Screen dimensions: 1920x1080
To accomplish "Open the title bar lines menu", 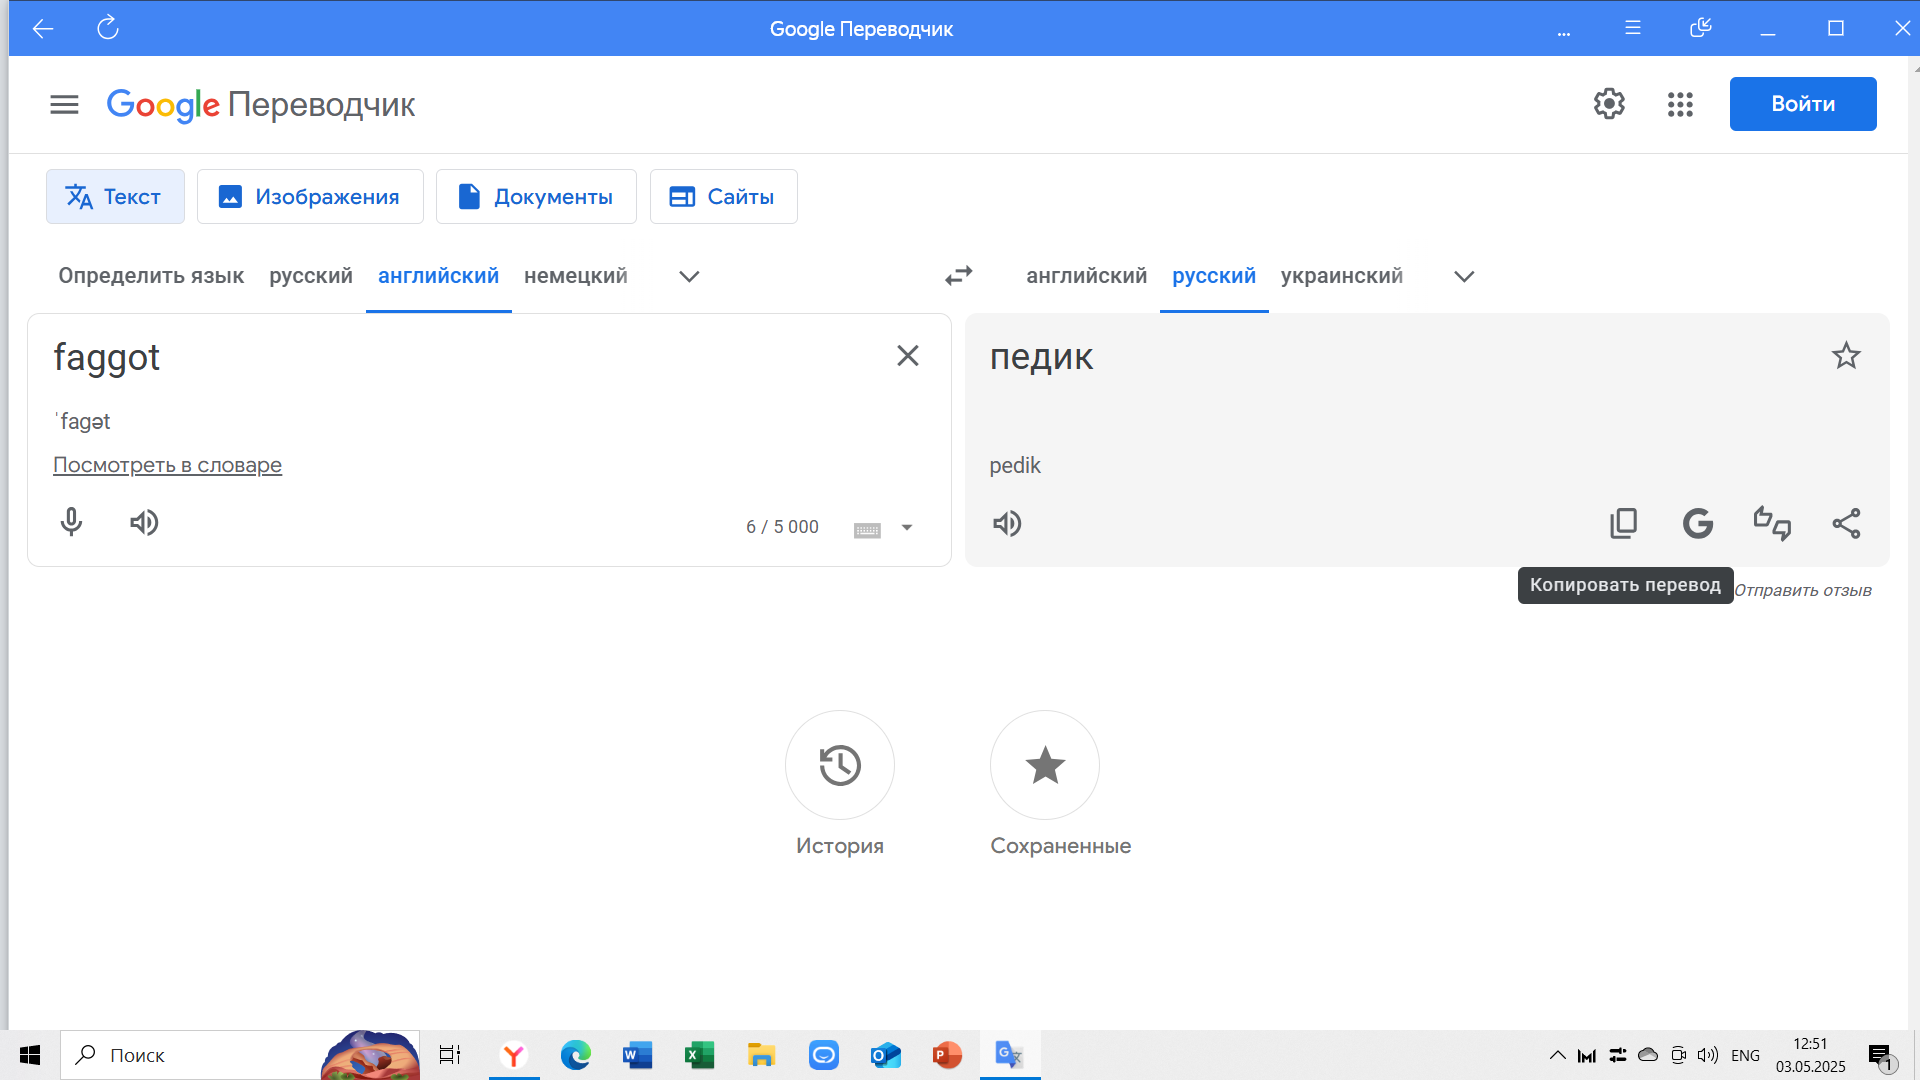I will click(1633, 28).
